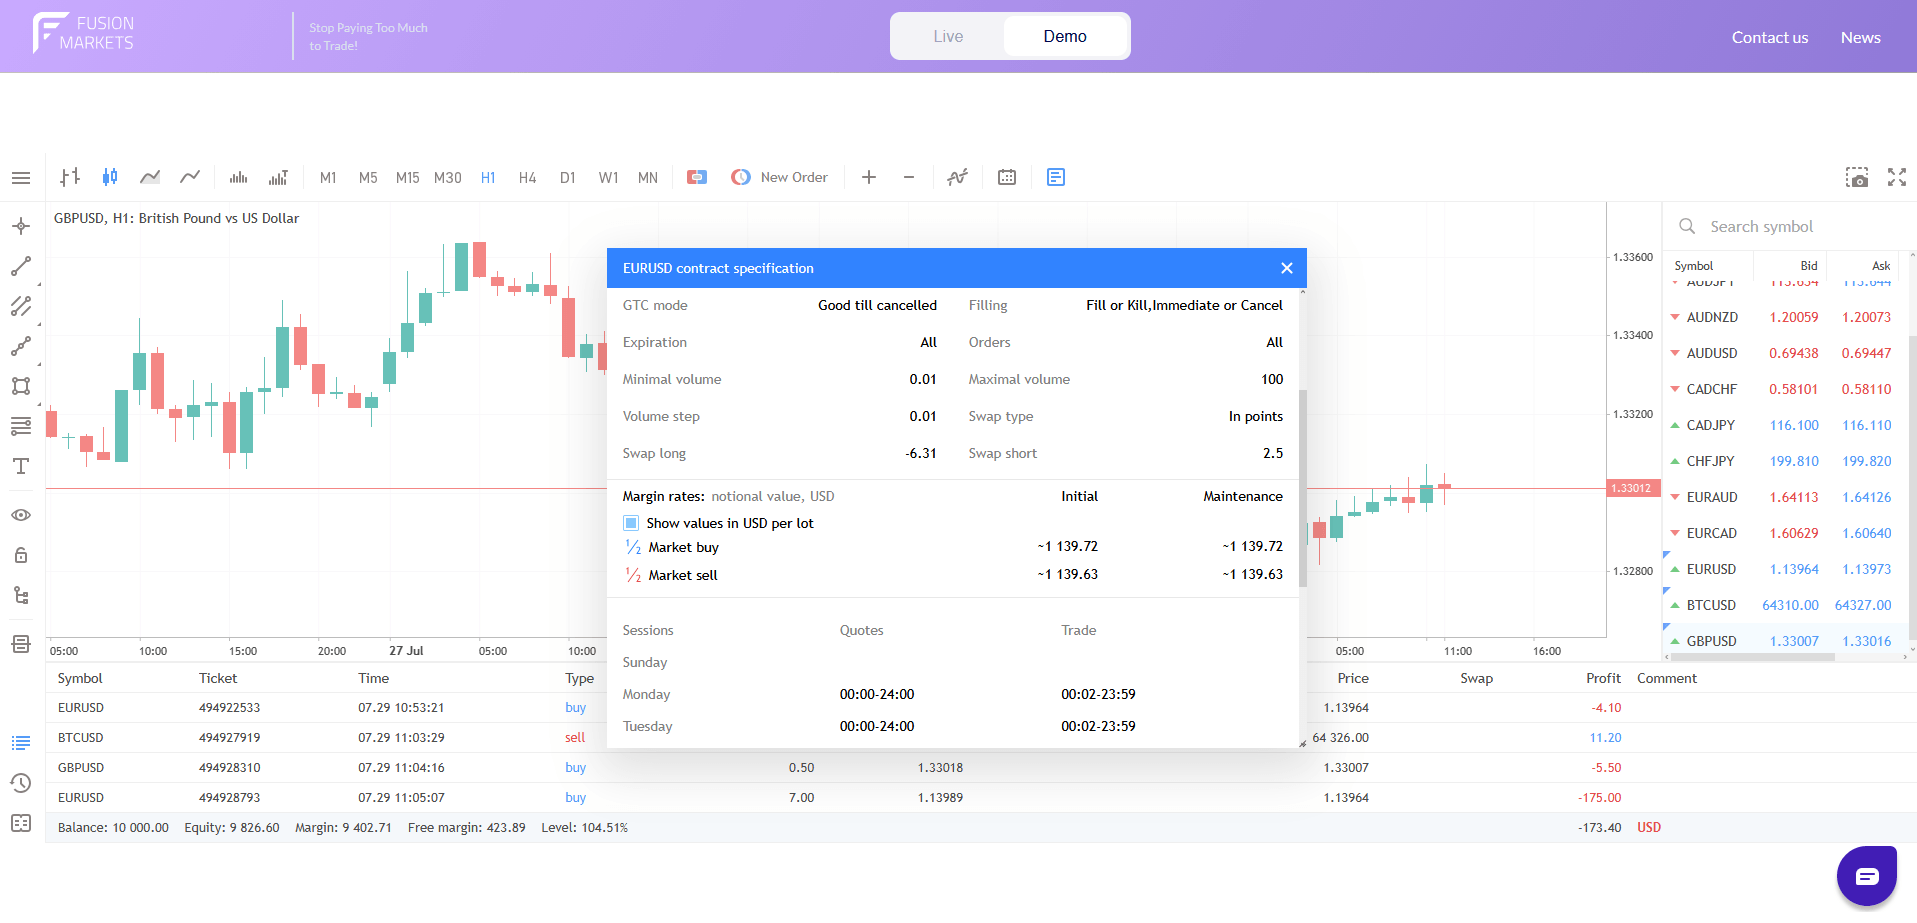This screenshot has width=1917, height=923.
Task: Open the main hamburger menu
Action: (x=21, y=178)
